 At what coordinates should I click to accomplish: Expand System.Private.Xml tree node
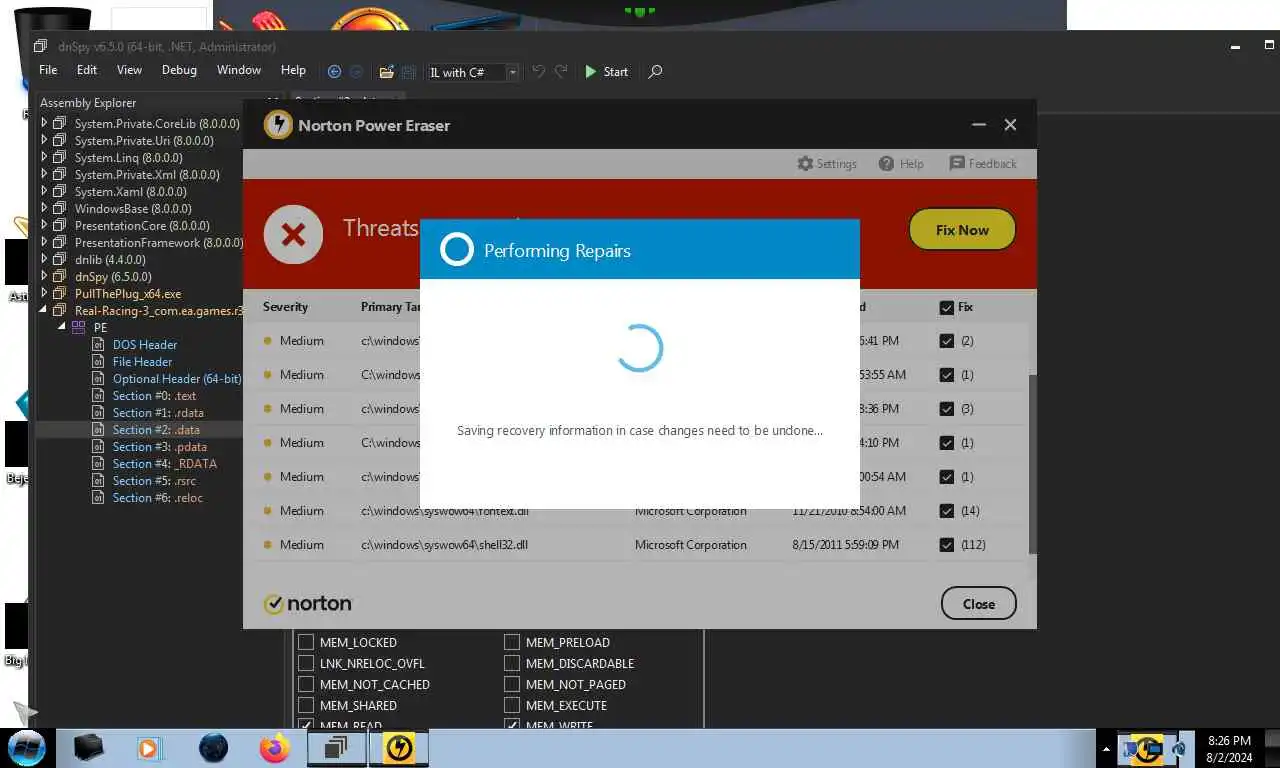[44, 174]
